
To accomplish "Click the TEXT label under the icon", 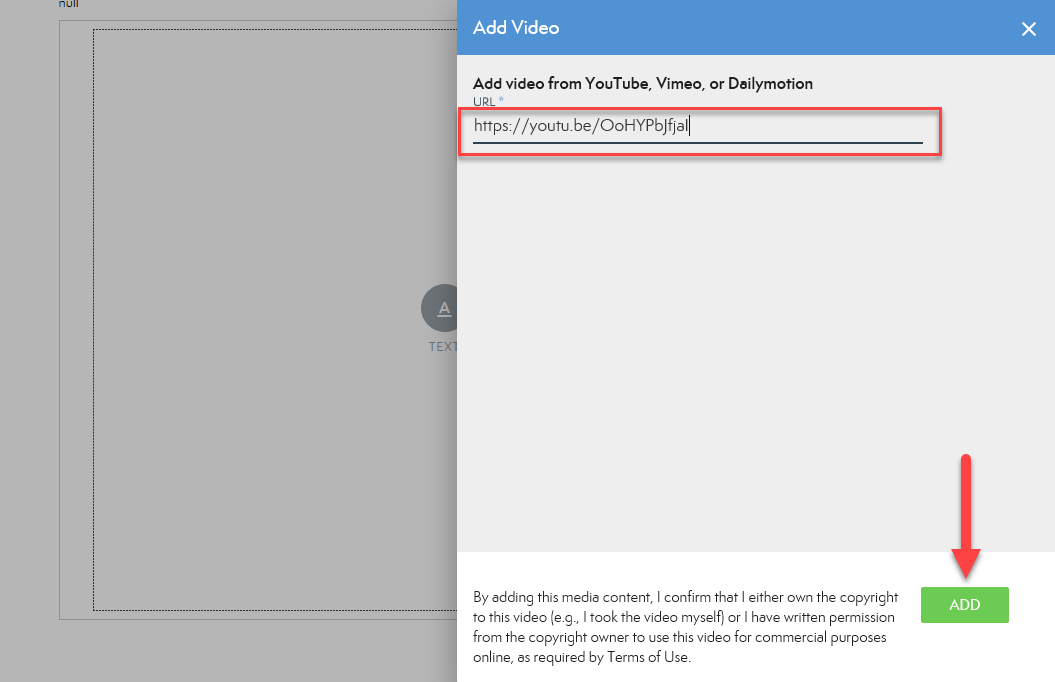I will point(442,347).
